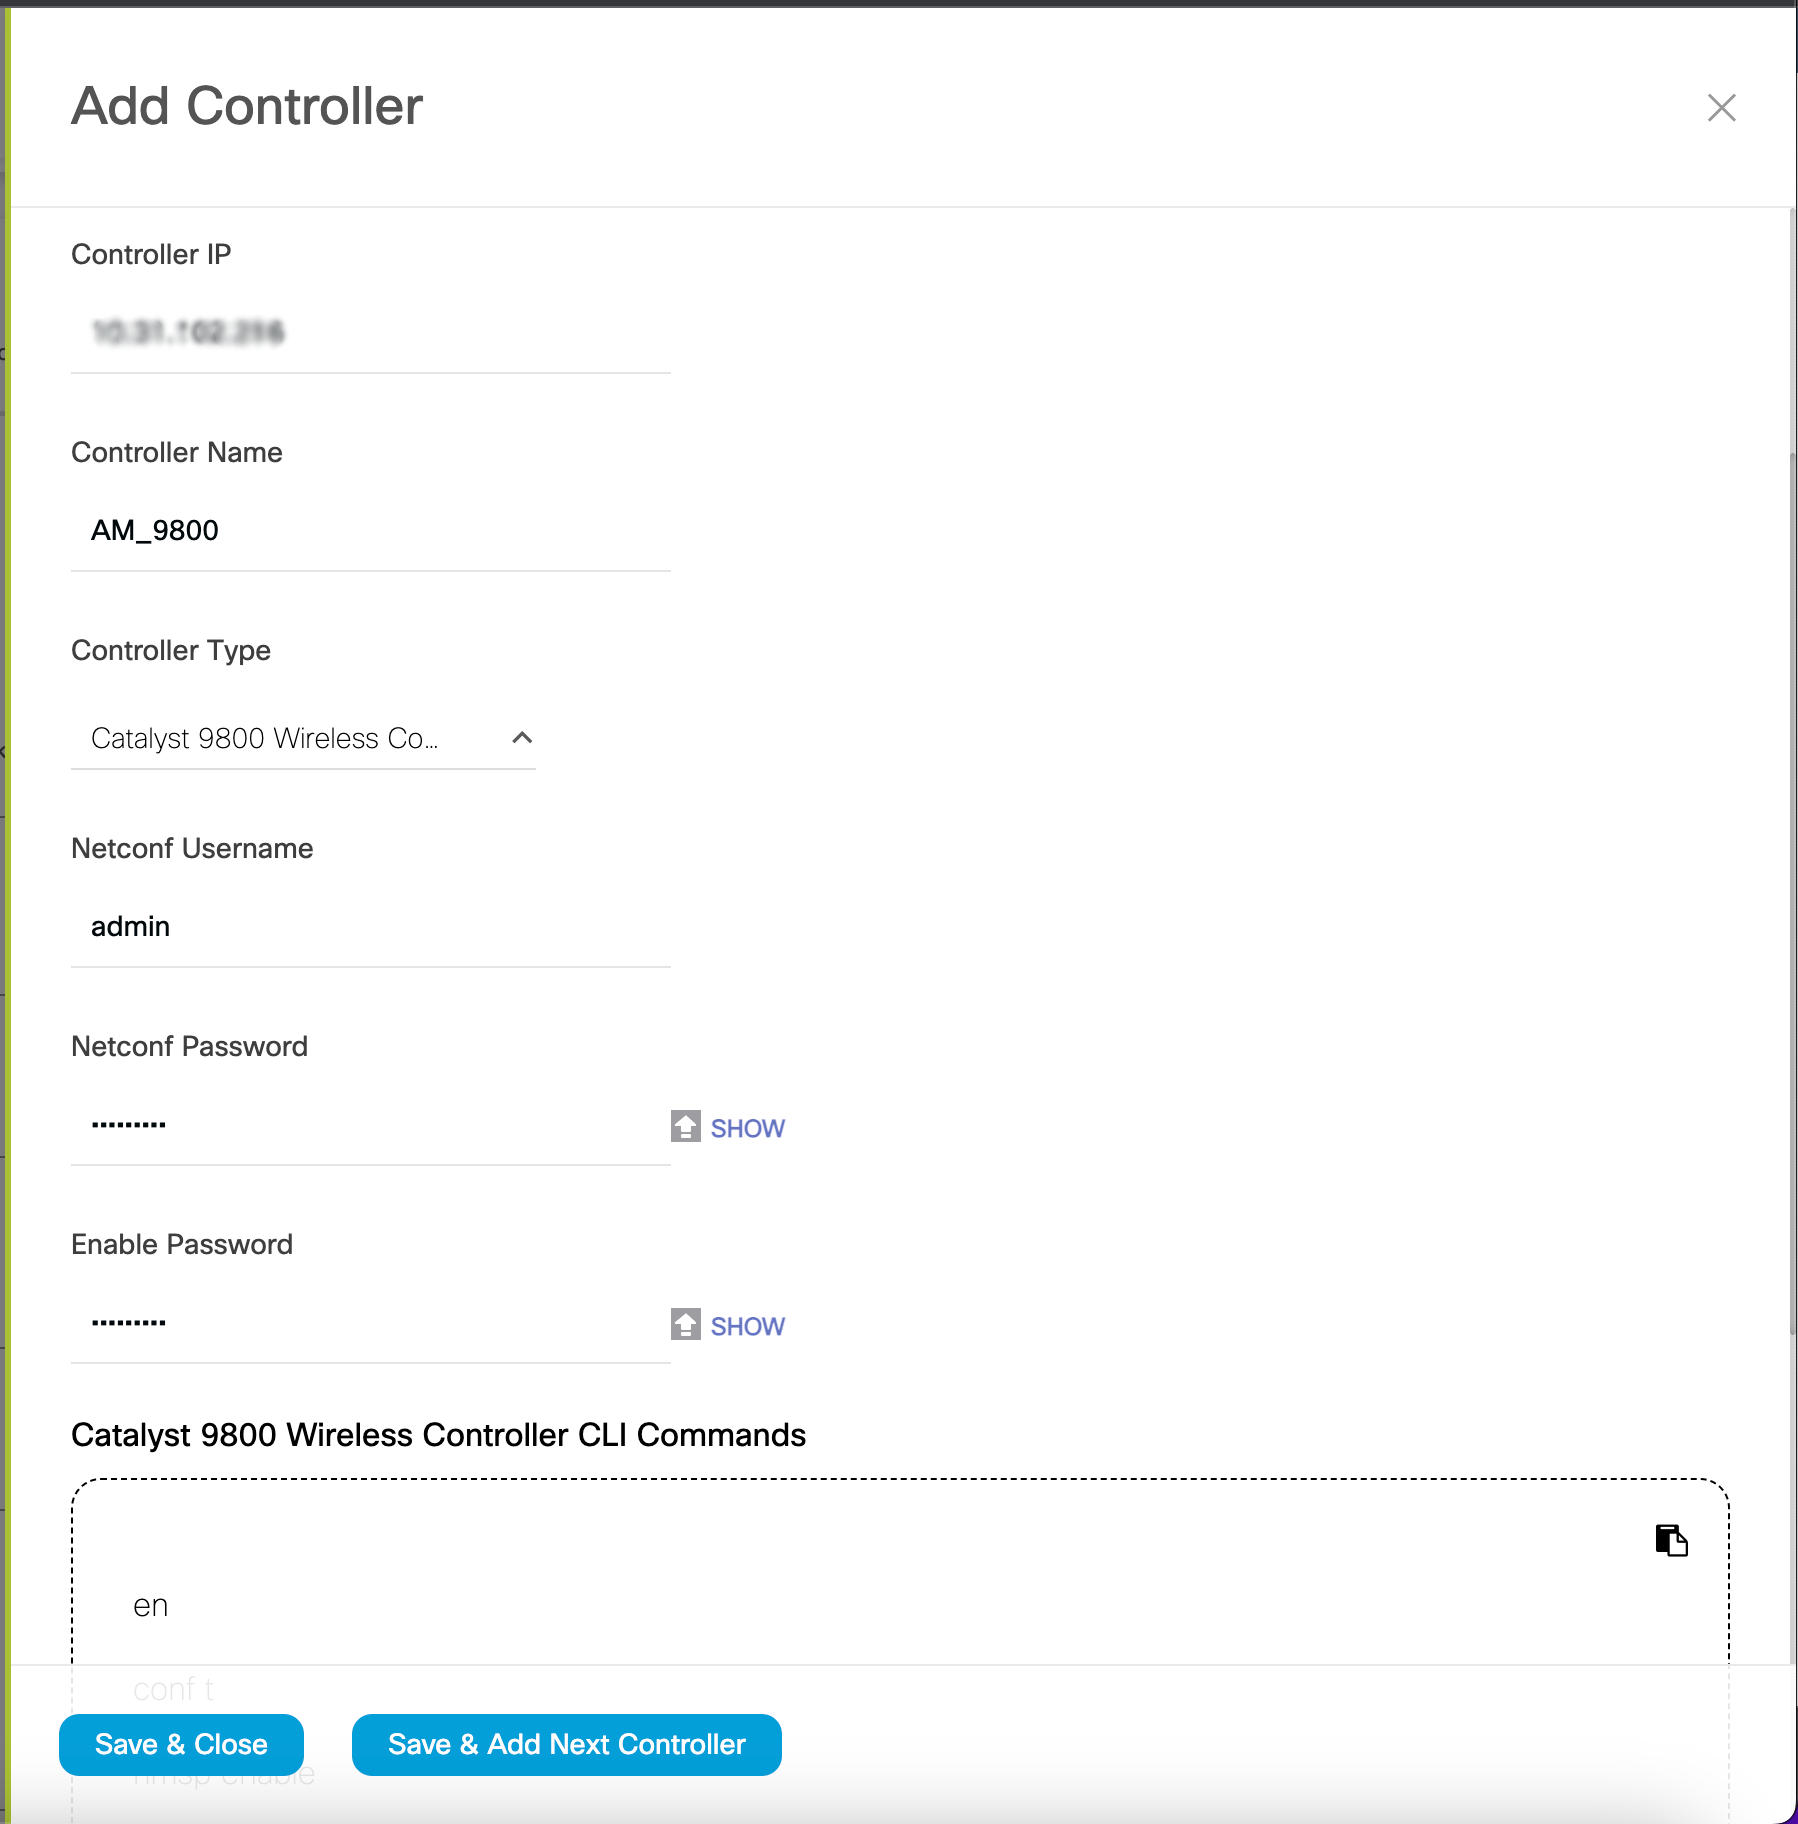Click the icon beside Enable Password SHOW
The height and width of the screenshot is (1824, 1798).
pos(685,1325)
